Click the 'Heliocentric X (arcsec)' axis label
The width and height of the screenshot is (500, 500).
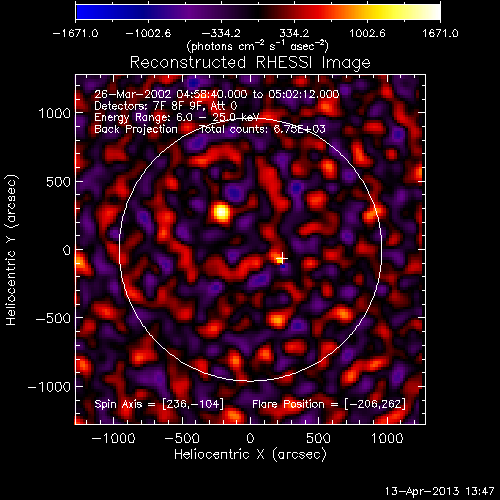250,454
